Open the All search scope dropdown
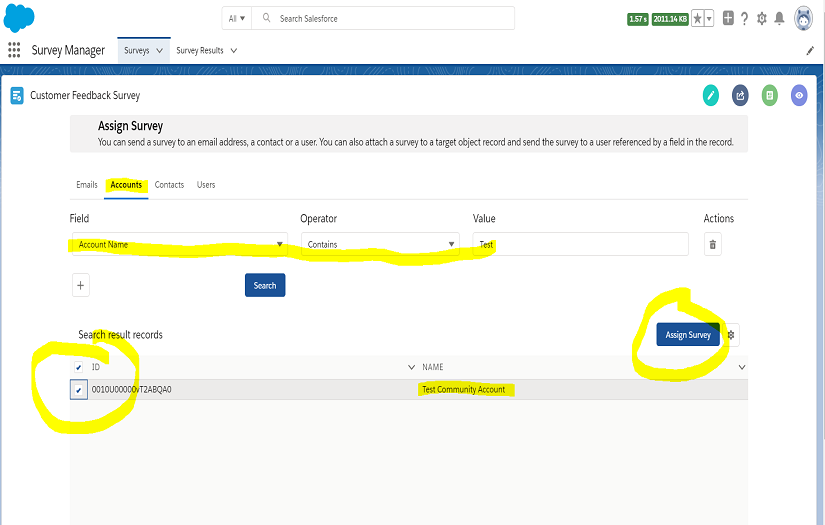 (x=237, y=18)
